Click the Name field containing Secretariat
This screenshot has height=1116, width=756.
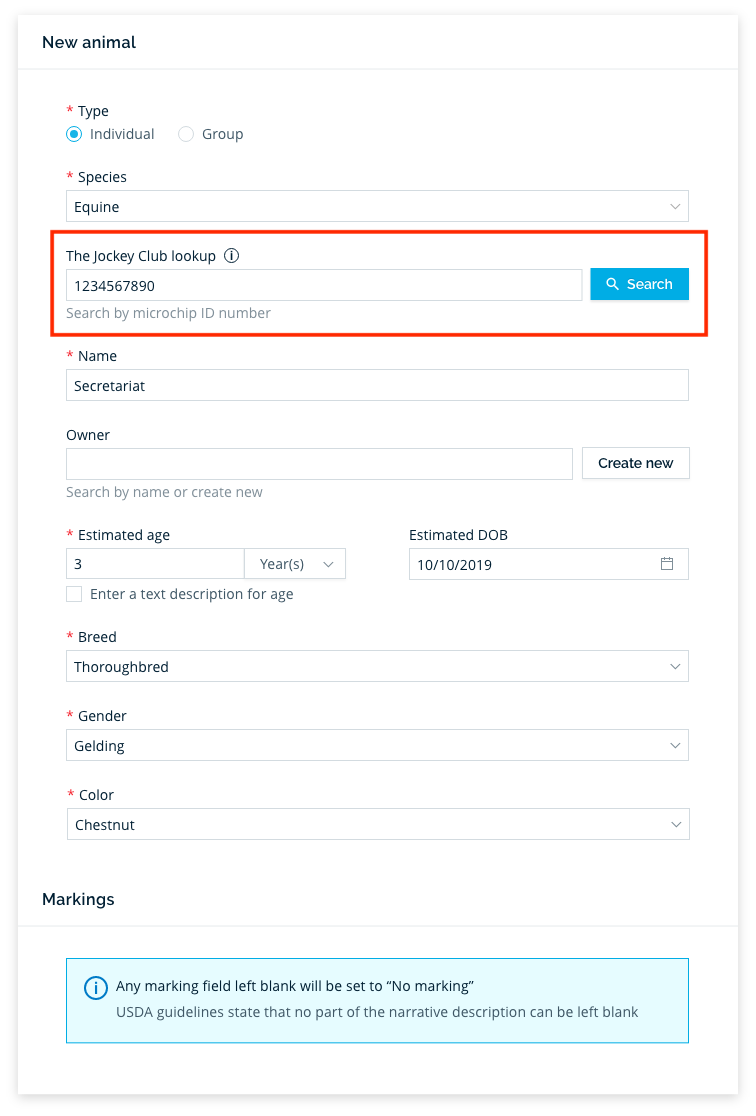coord(377,385)
